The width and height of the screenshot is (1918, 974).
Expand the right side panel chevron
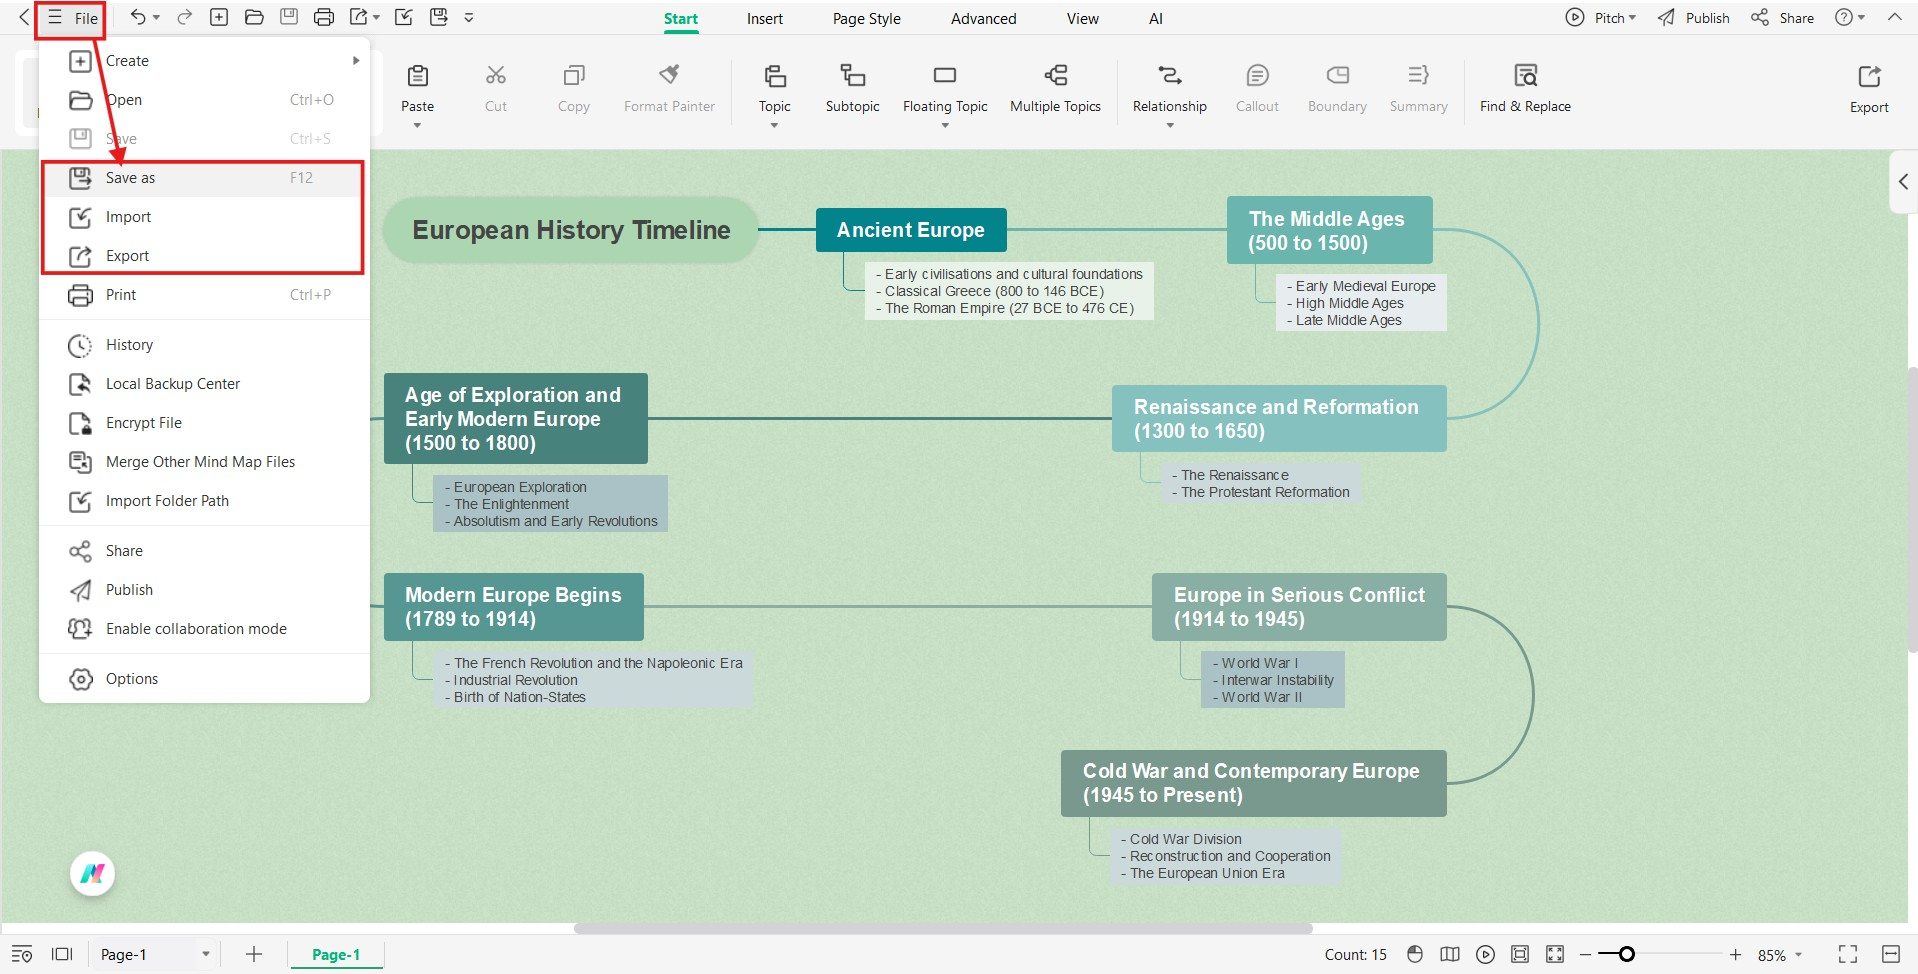tap(1903, 182)
